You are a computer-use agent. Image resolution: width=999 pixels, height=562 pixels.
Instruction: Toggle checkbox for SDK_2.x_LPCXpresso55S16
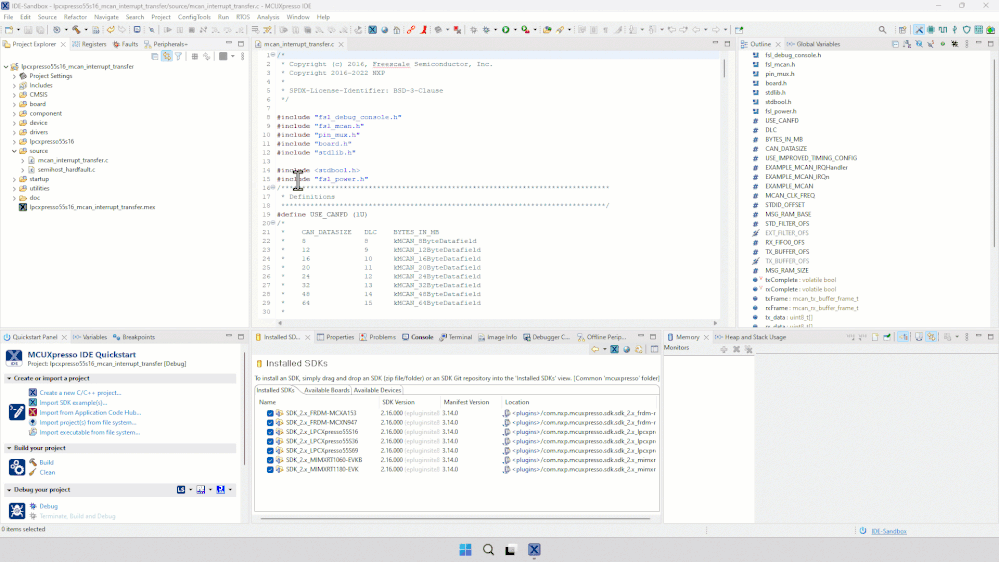(x=270, y=432)
